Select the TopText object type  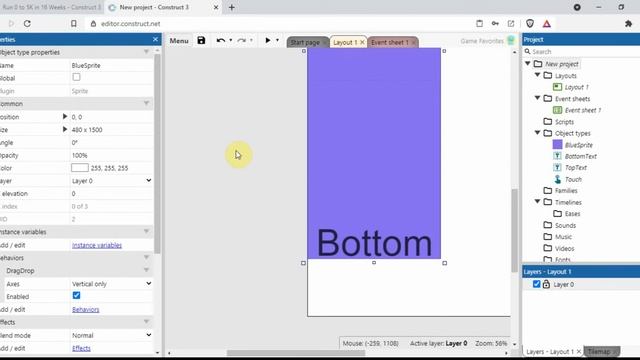point(576,168)
